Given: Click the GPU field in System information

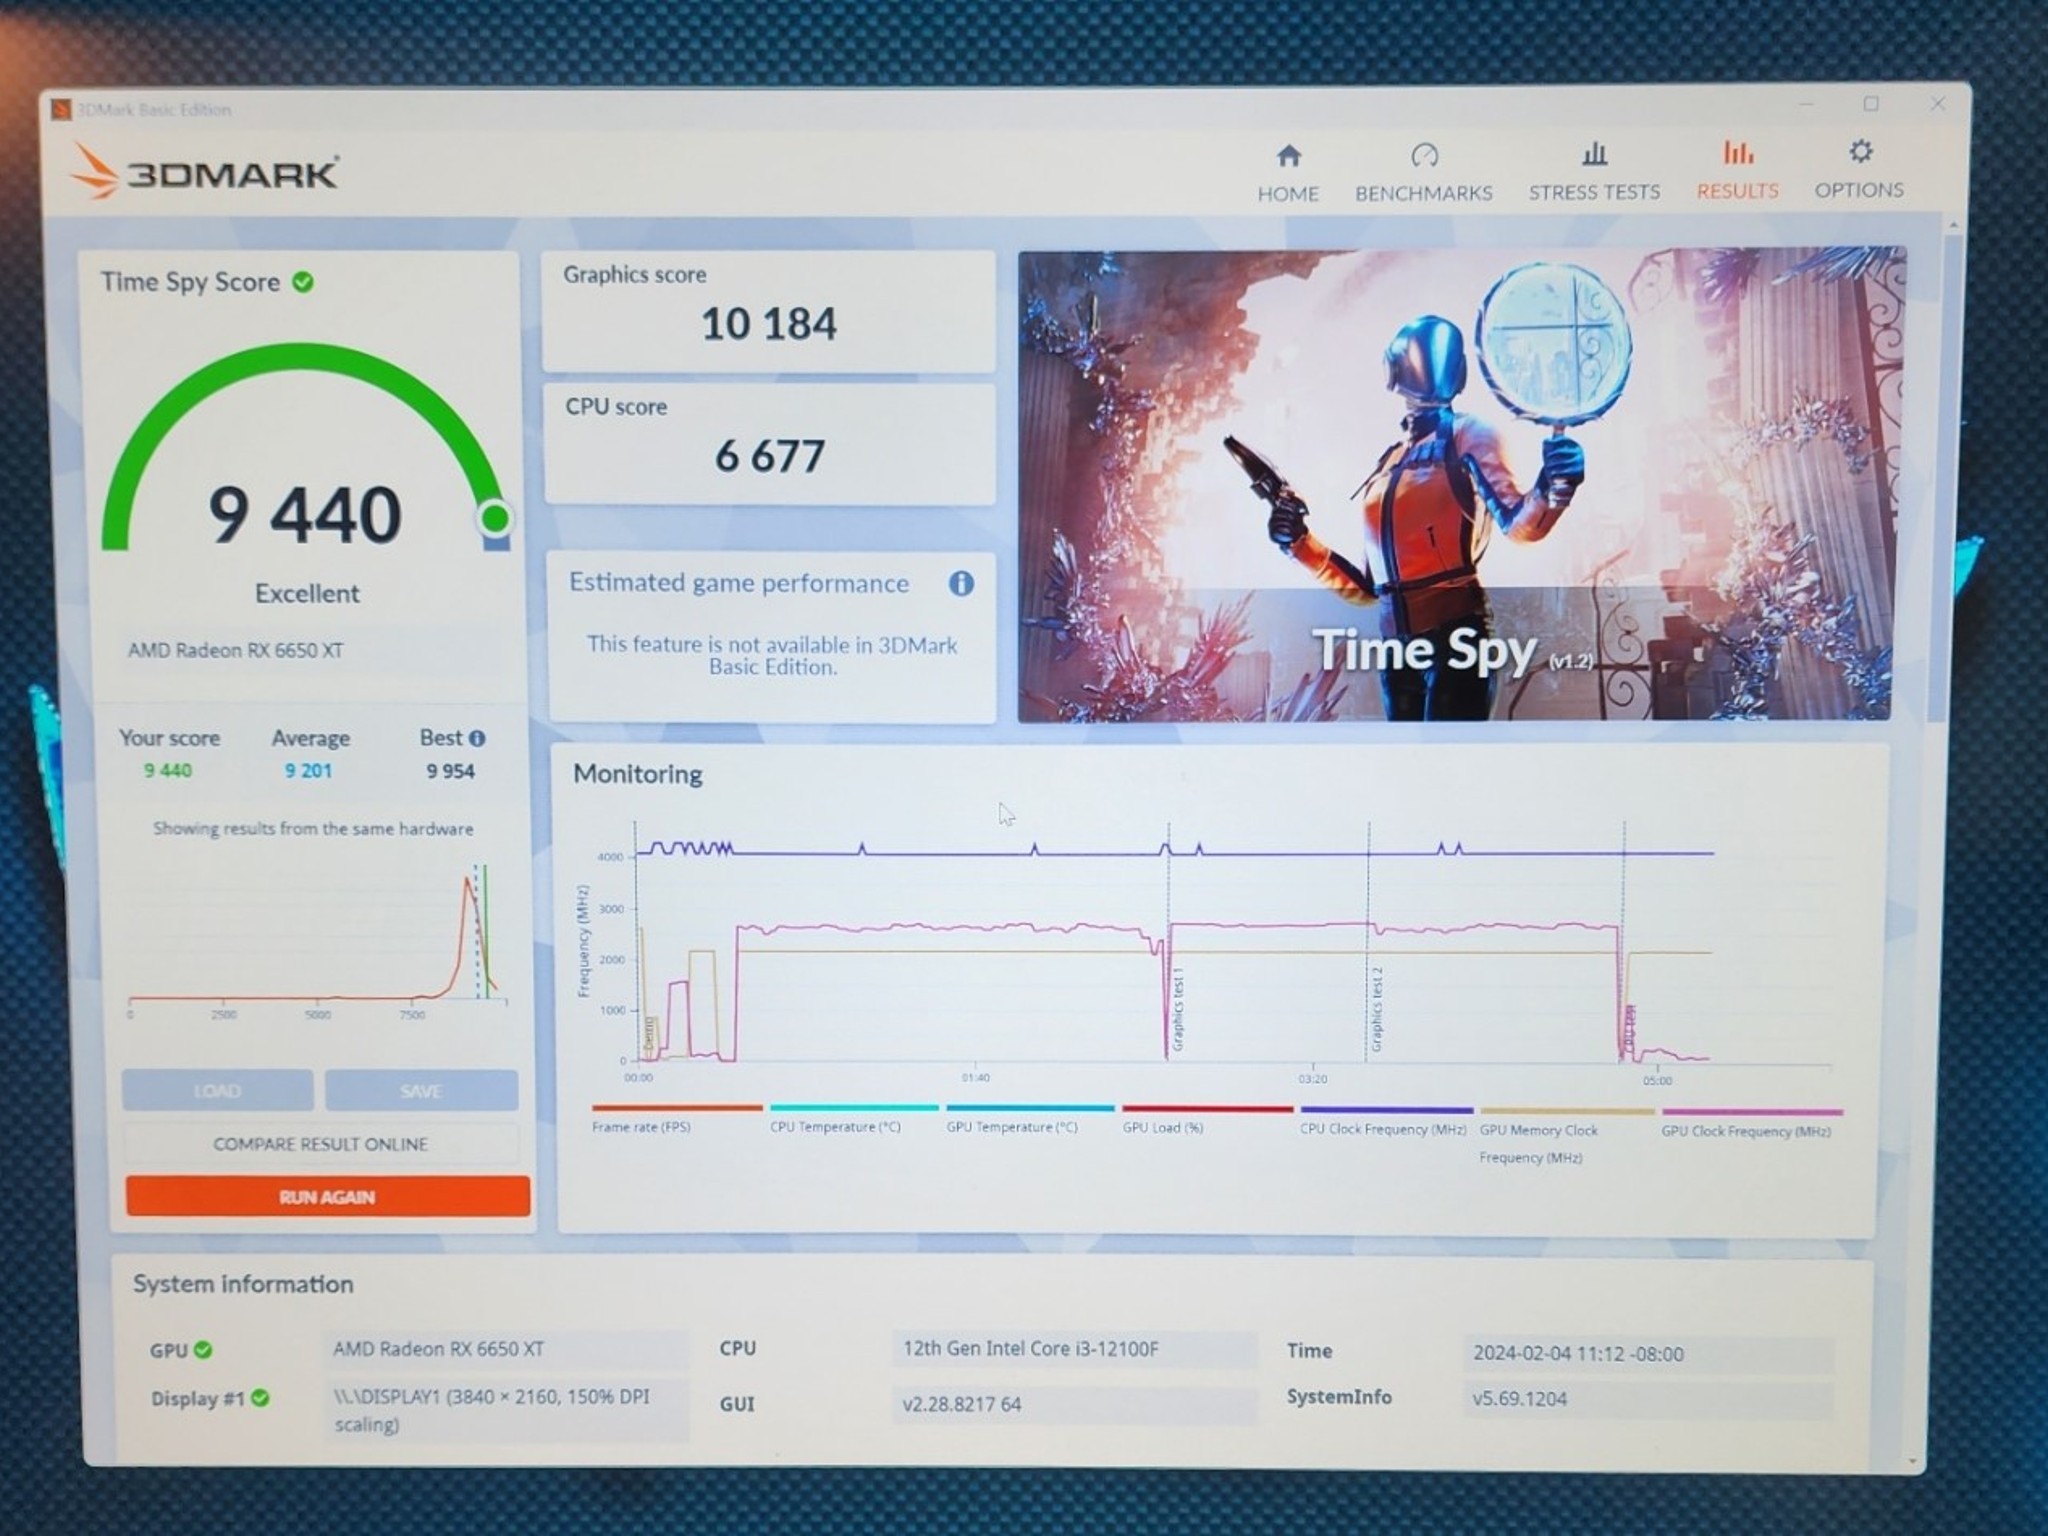Looking at the screenshot, I should [506, 1349].
